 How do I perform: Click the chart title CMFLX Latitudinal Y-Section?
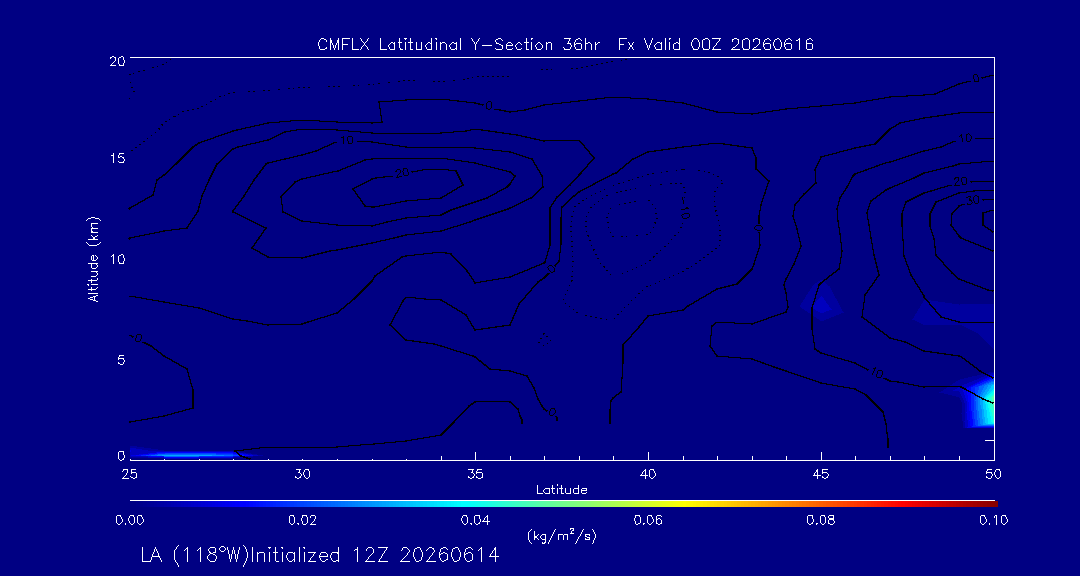[435, 45]
